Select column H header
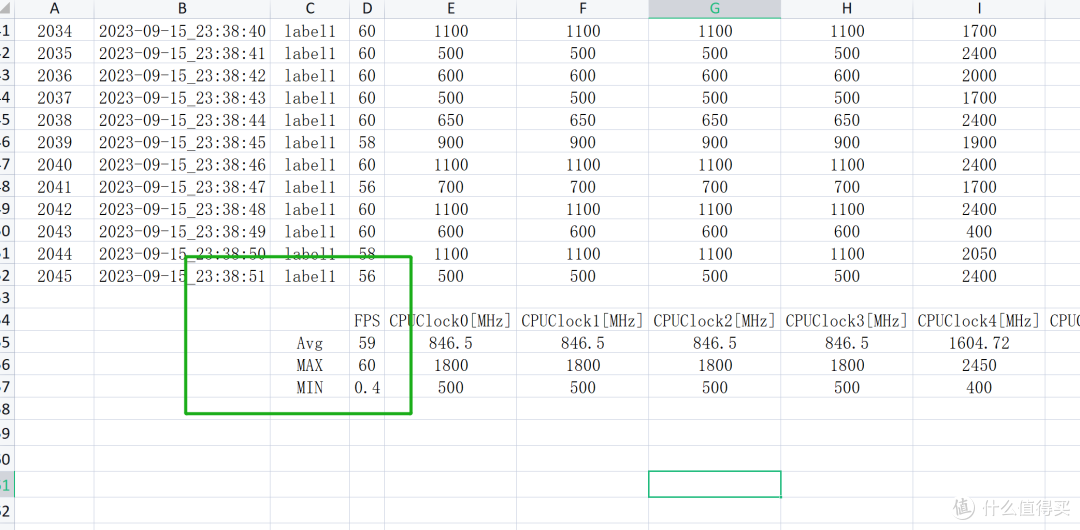Screen dimensions: 1080x530 [847, 8]
